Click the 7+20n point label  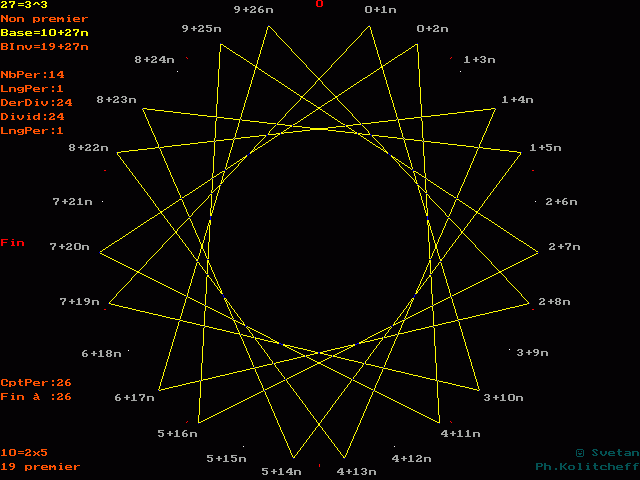tap(69, 247)
